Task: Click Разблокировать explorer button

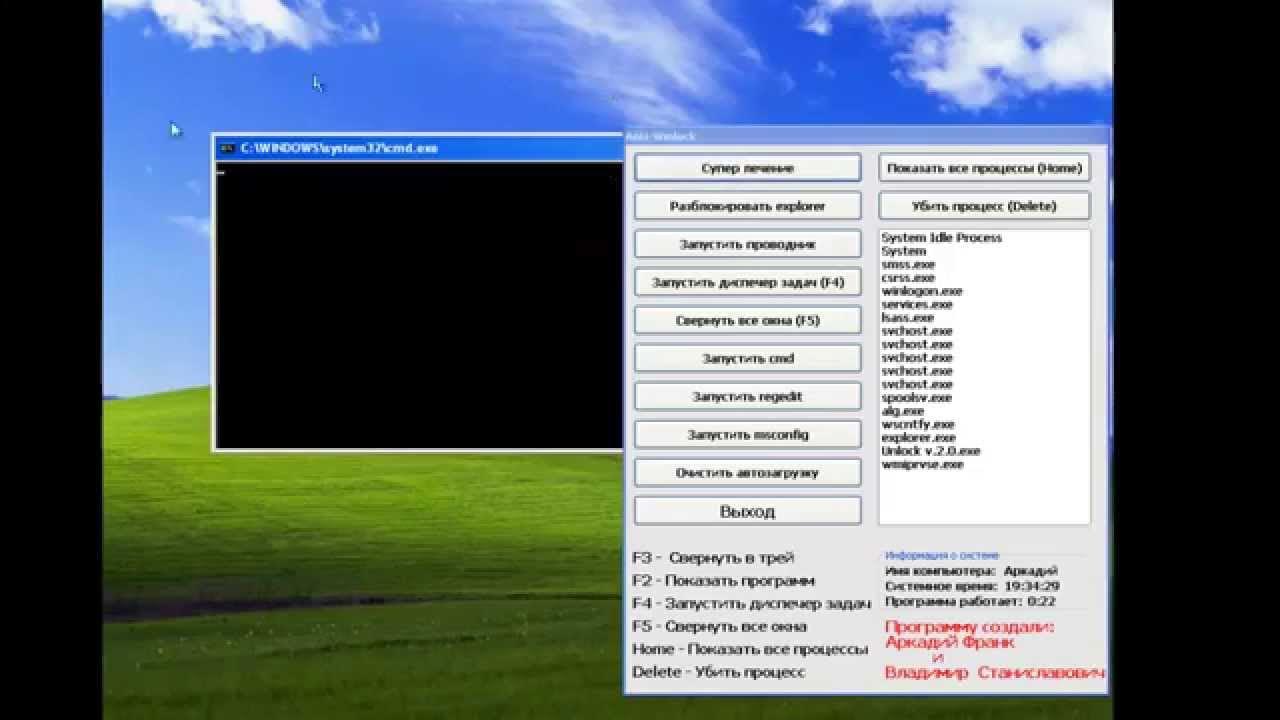Action: [x=748, y=206]
